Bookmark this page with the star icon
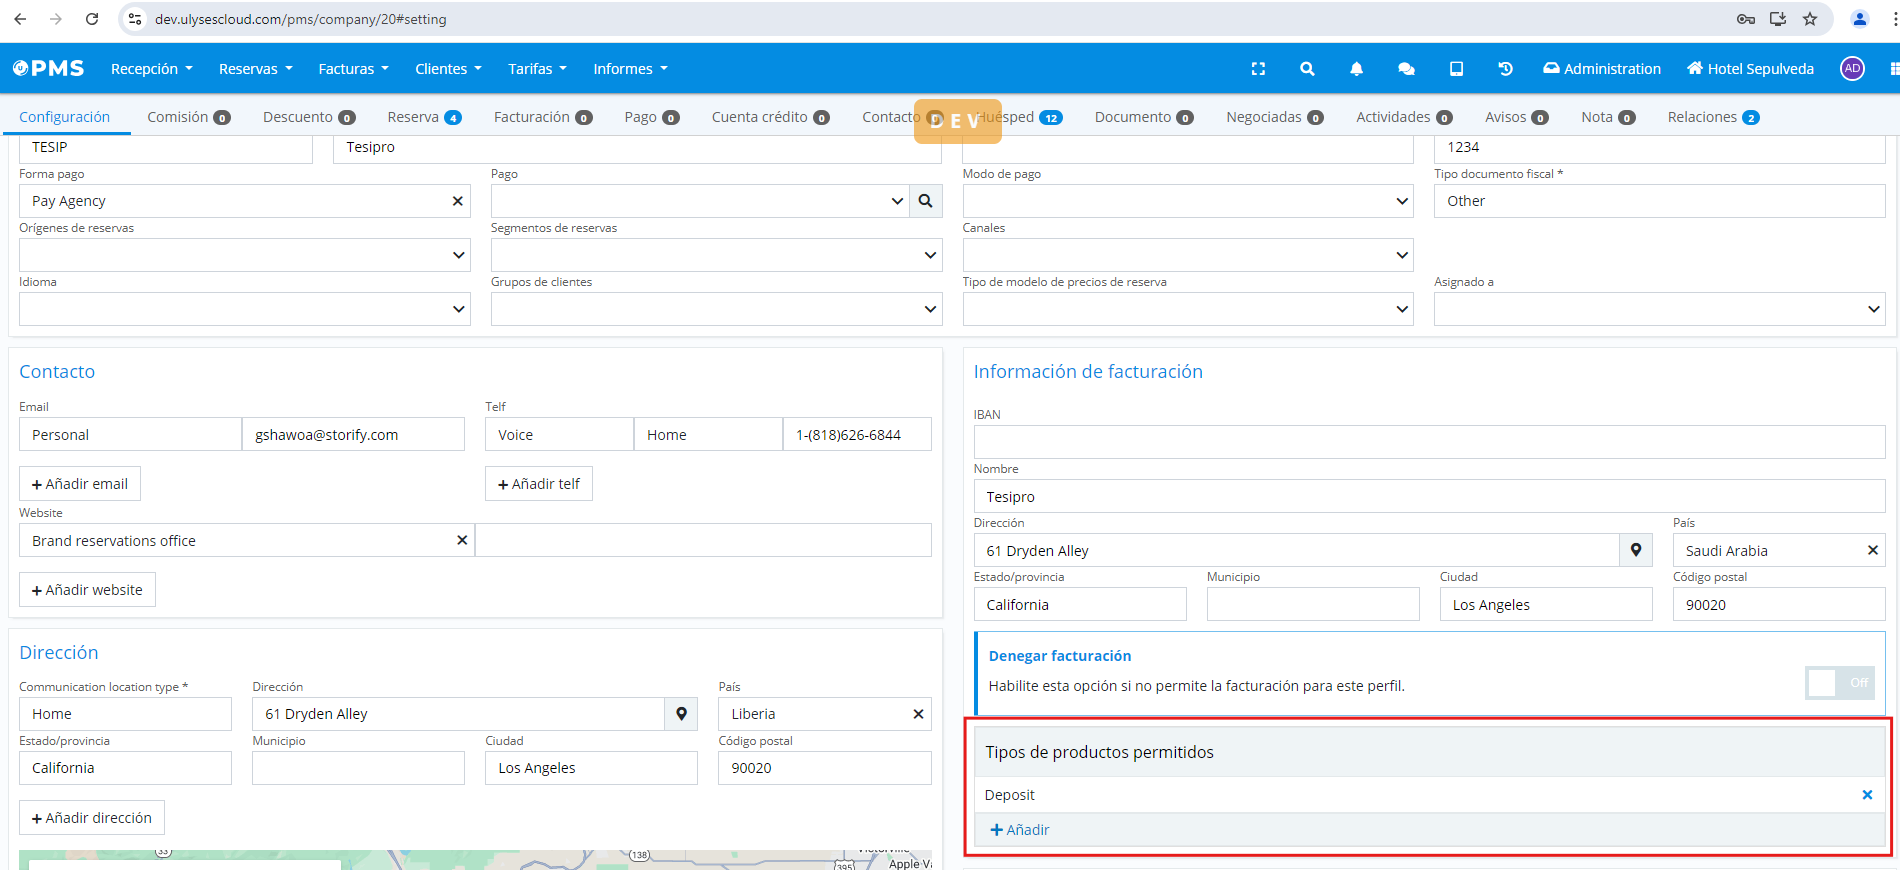The width and height of the screenshot is (1900, 870). coord(1810,19)
